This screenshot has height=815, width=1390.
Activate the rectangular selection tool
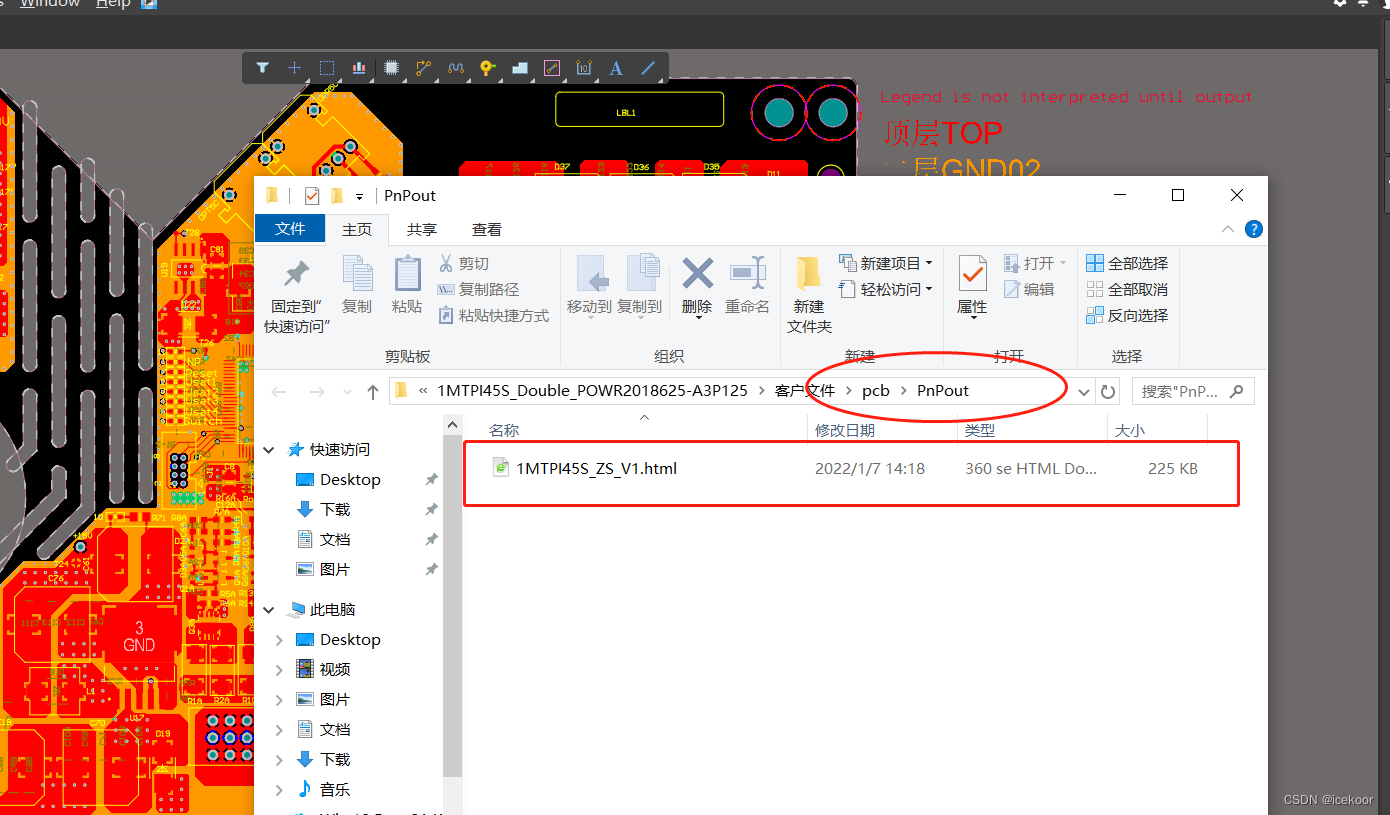[x=326, y=68]
